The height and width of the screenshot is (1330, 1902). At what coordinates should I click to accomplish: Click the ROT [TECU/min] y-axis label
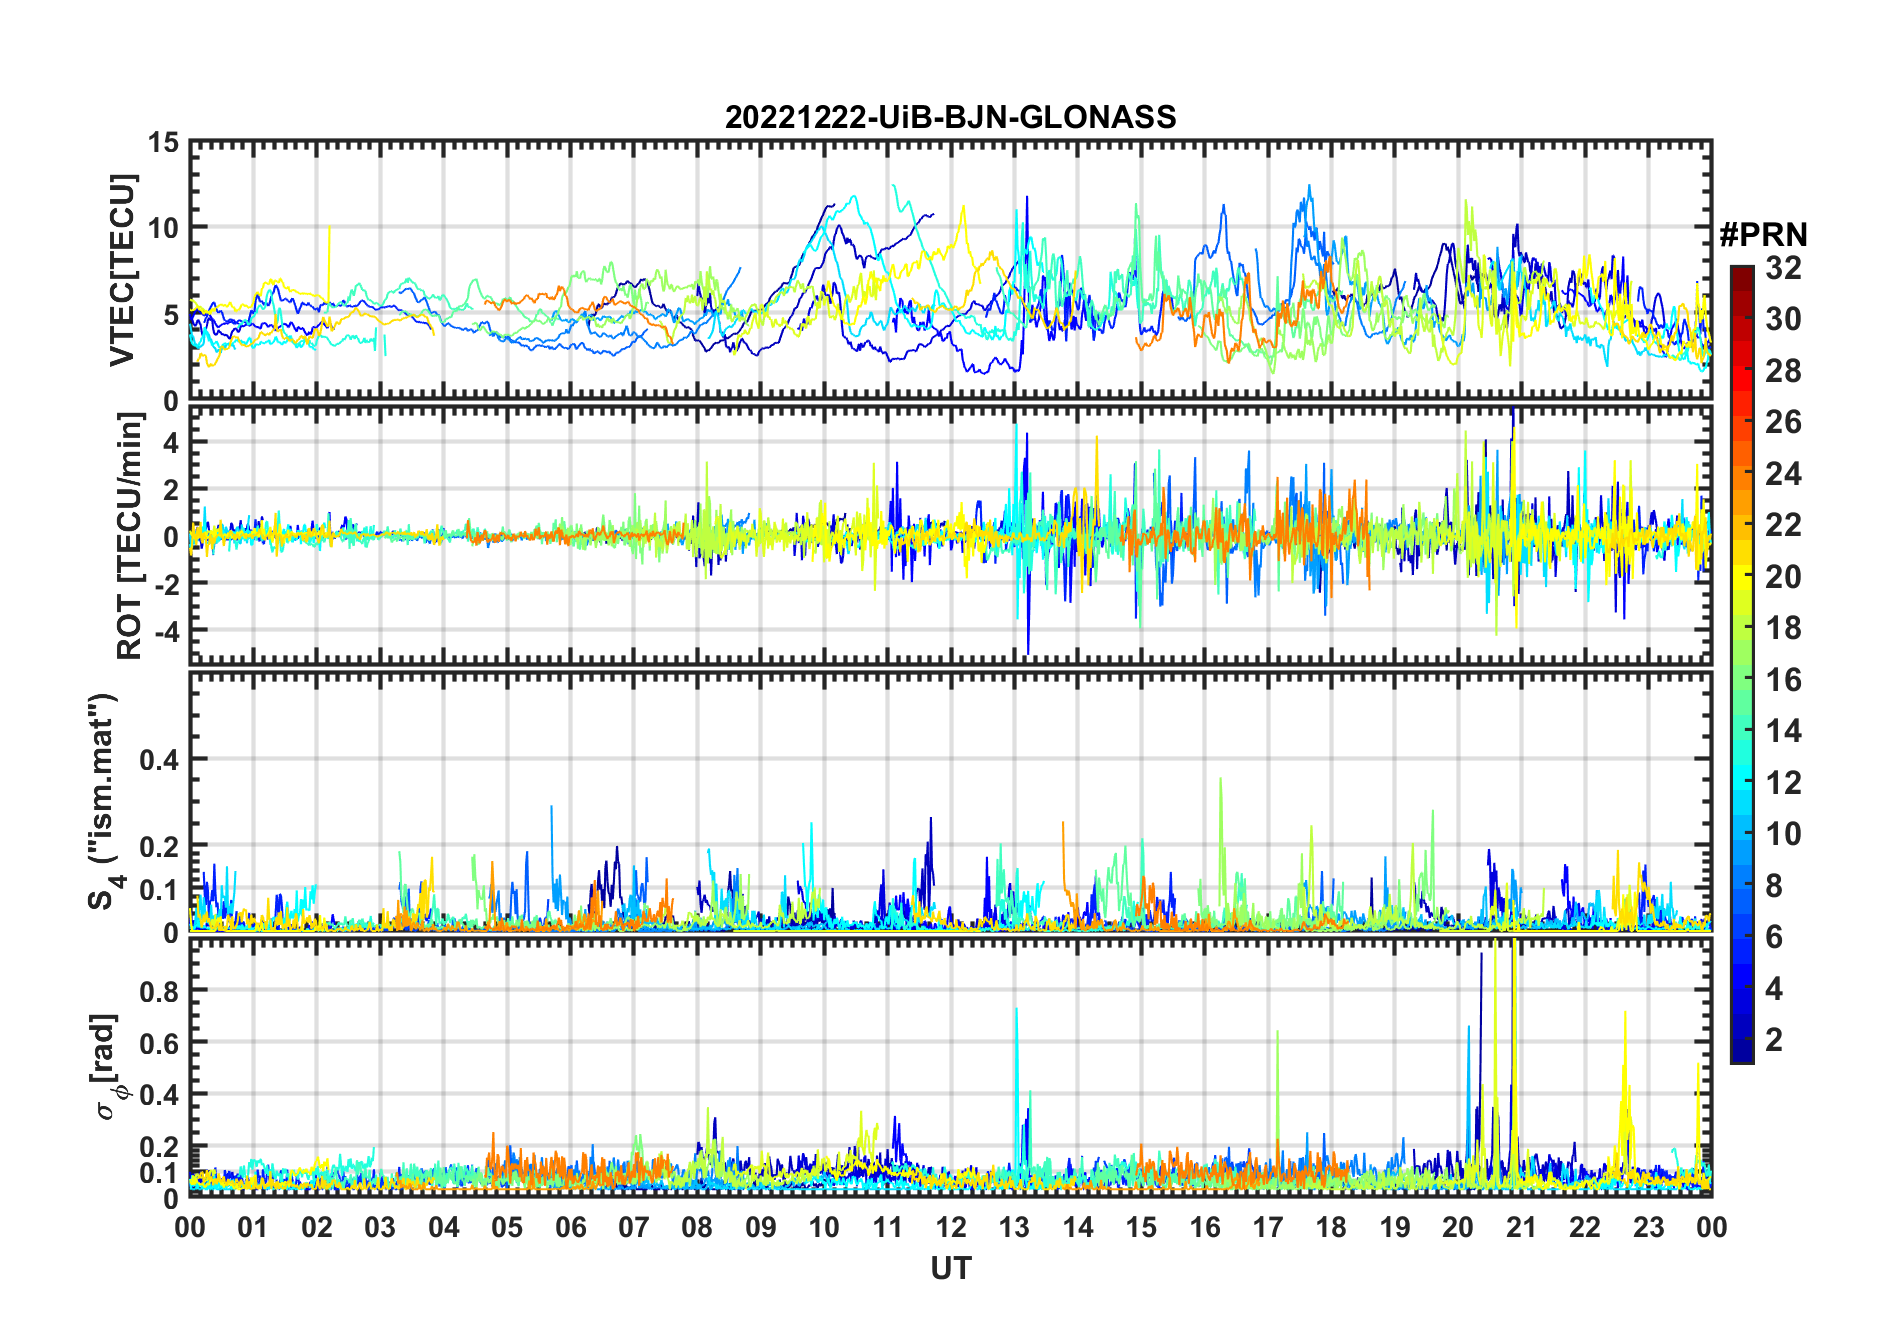[129, 536]
